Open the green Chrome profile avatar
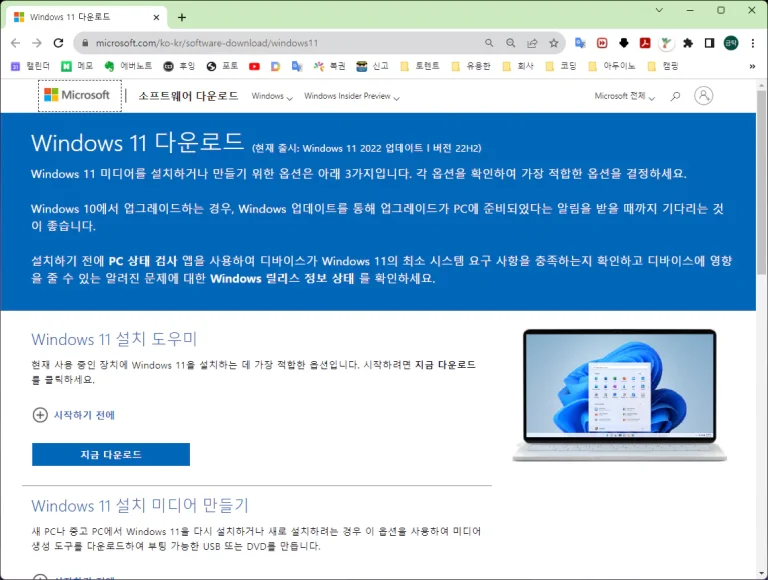768x580 pixels. [731, 43]
